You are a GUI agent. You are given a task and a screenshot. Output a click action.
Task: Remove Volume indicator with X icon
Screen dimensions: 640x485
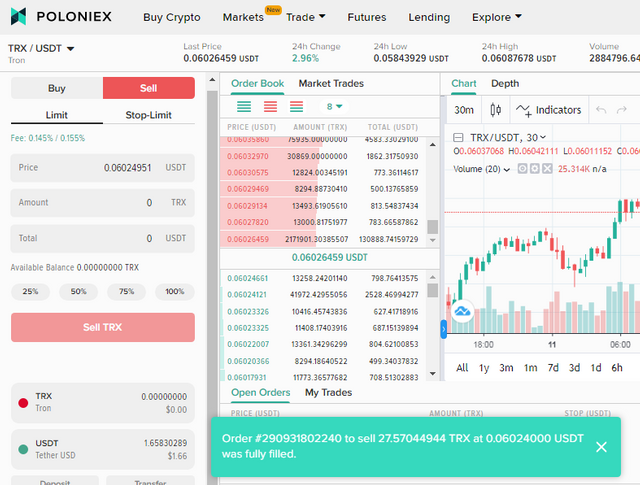pyautogui.click(x=547, y=169)
